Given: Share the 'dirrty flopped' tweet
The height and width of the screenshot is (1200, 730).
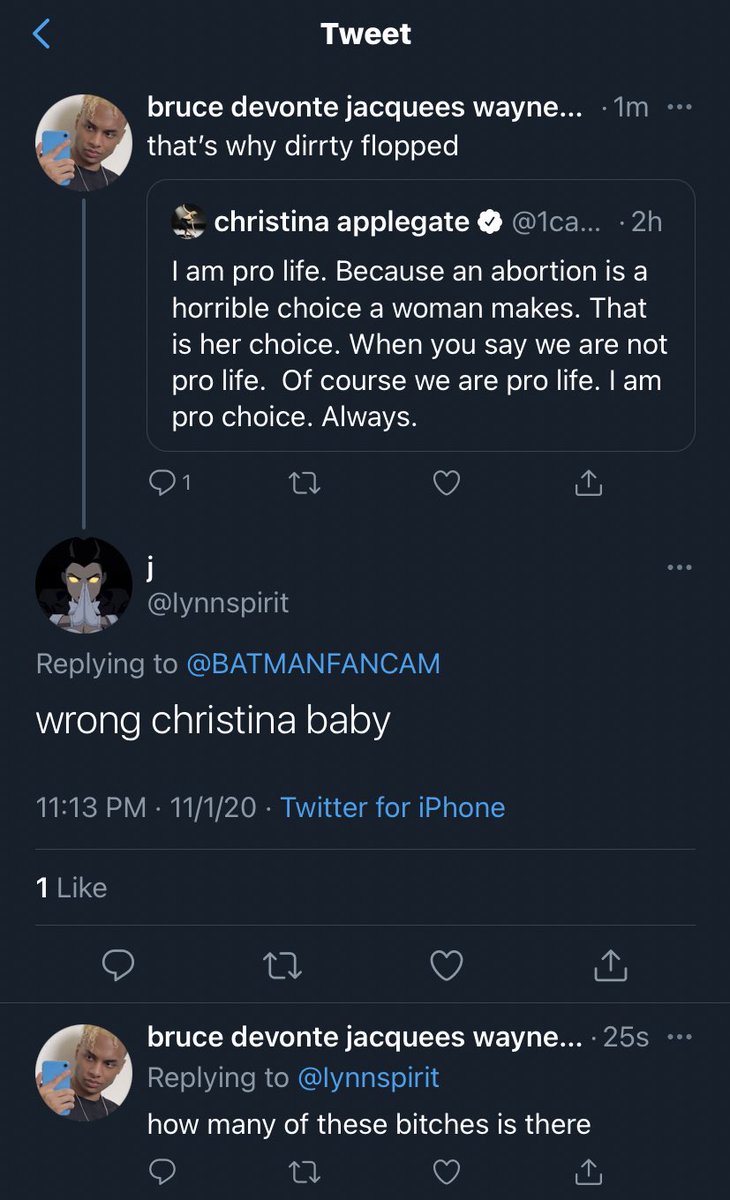Looking at the screenshot, I should point(589,484).
